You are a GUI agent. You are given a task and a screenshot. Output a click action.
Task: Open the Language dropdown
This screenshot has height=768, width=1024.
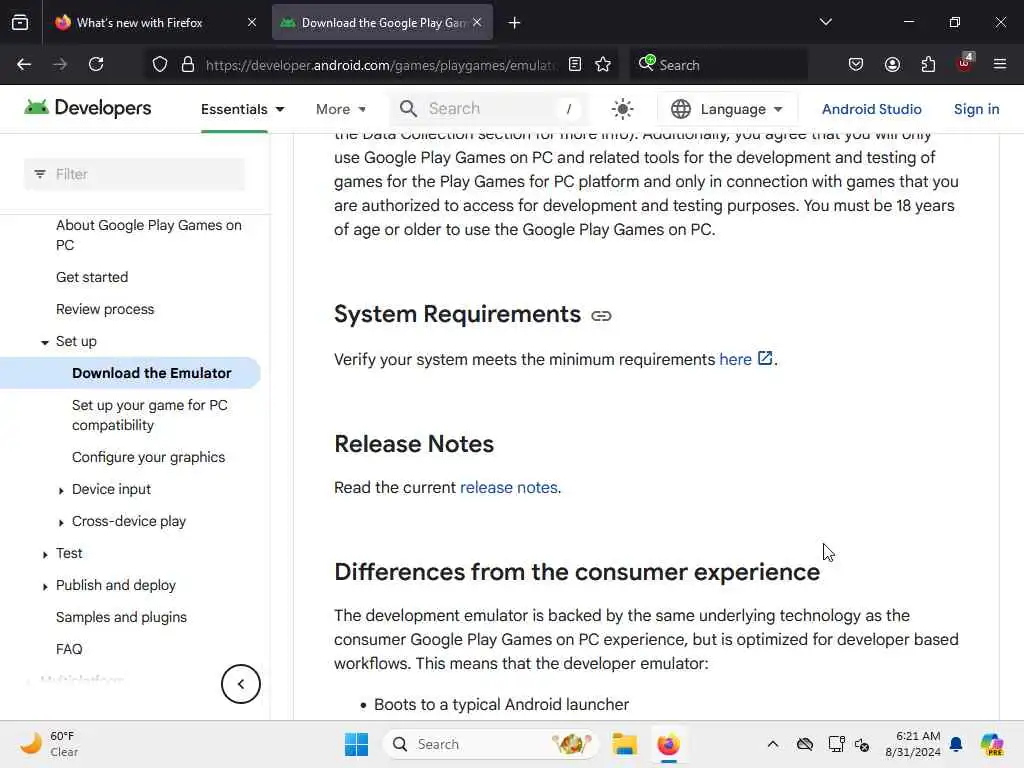pyautogui.click(x=727, y=109)
